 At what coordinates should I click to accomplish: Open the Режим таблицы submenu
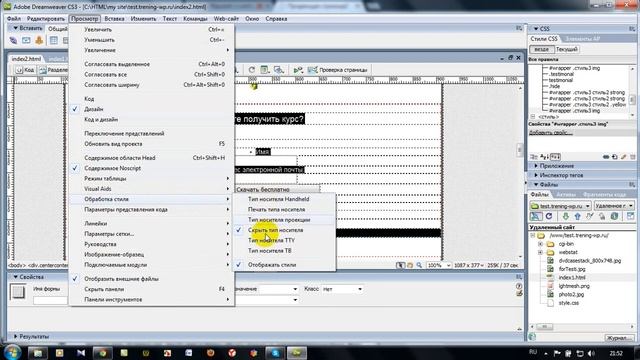[152, 178]
